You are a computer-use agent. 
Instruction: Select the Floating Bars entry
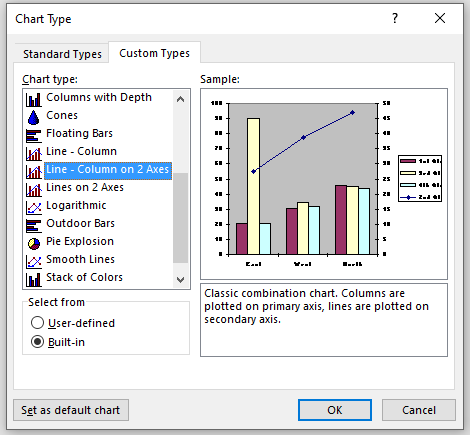tap(79, 133)
